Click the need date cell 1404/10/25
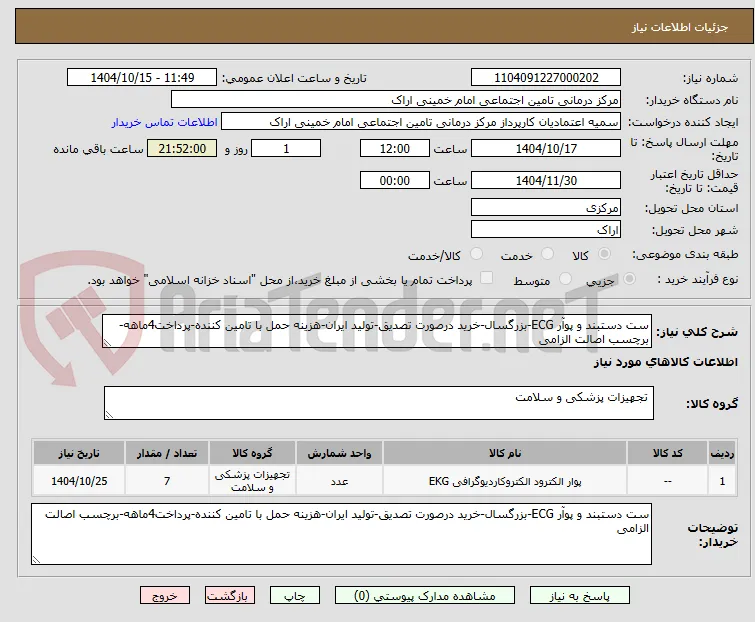Screen dimensions: 755x622 [79, 481]
